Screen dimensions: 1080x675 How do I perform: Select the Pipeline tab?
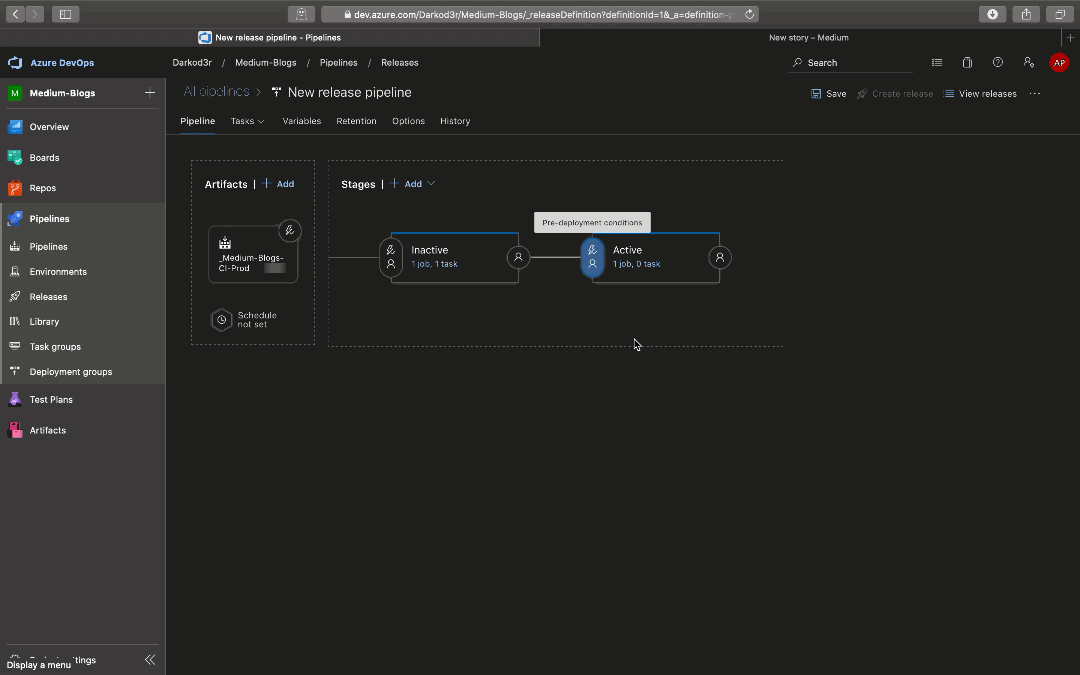click(198, 121)
